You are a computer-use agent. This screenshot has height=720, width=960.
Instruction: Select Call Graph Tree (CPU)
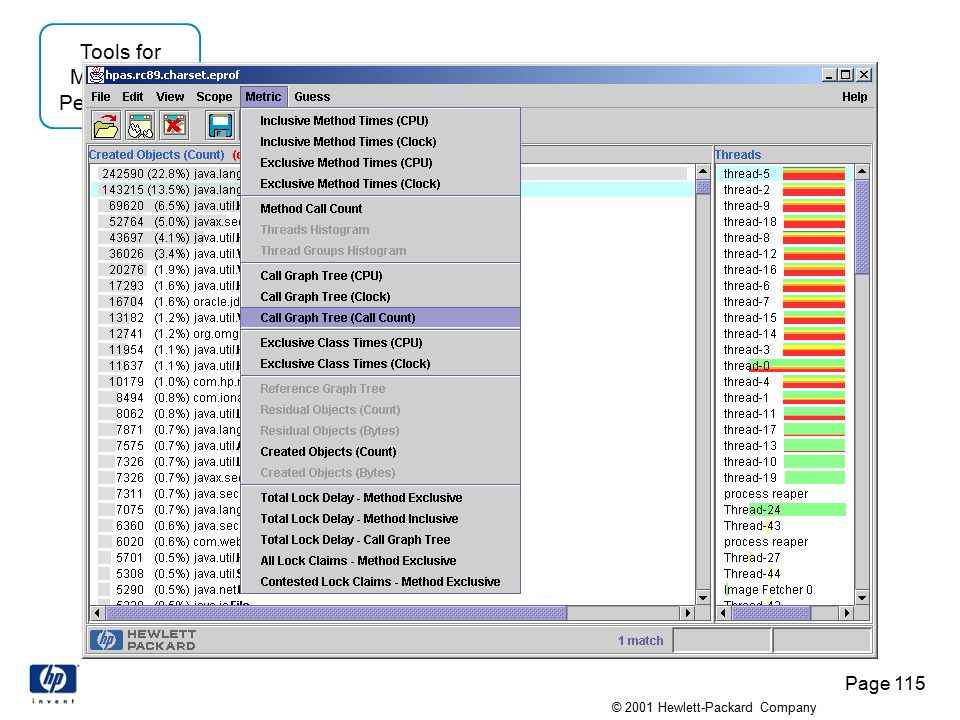(x=380, y=276)
